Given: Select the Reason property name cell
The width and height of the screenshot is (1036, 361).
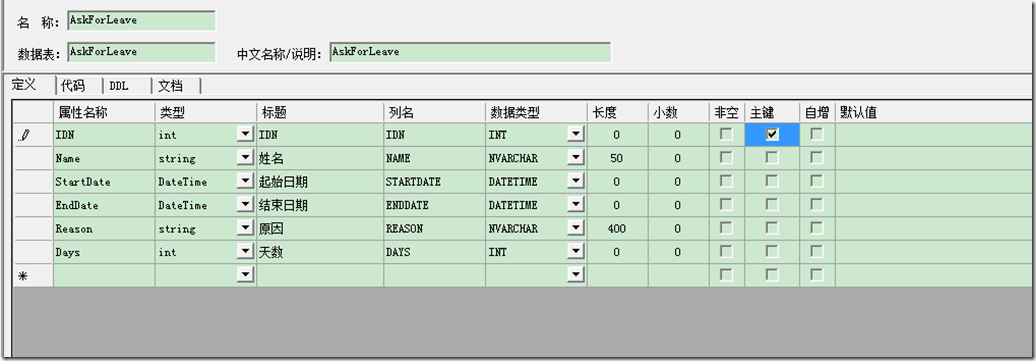Looking at the screenshot, I should coord(104,229).
